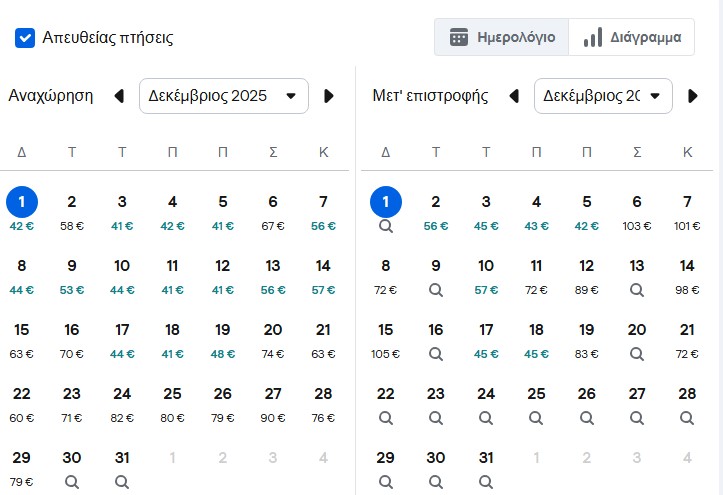Open the departure month dropdown Δεκέμβριος 2025

(x=223, y=96)
